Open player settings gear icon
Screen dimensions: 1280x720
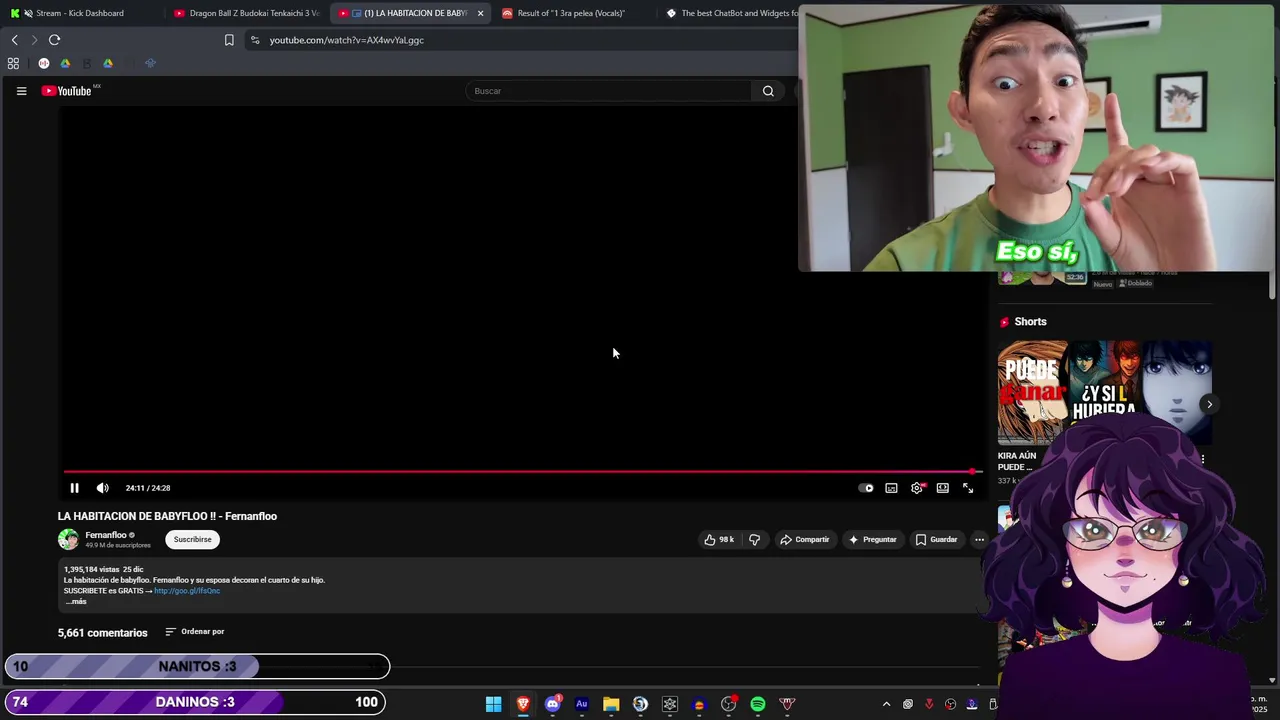point(917,488)
